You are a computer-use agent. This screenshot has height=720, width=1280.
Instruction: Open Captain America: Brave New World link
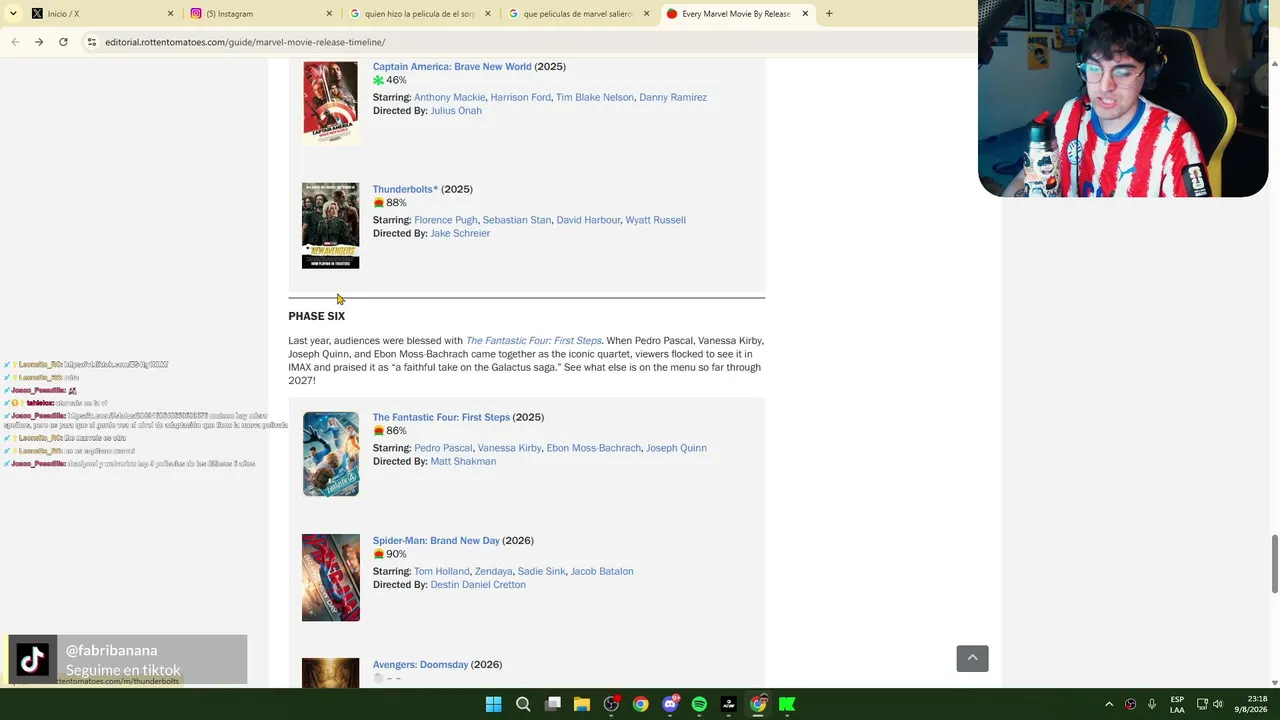pyautogui.click(x=452, y=67)
